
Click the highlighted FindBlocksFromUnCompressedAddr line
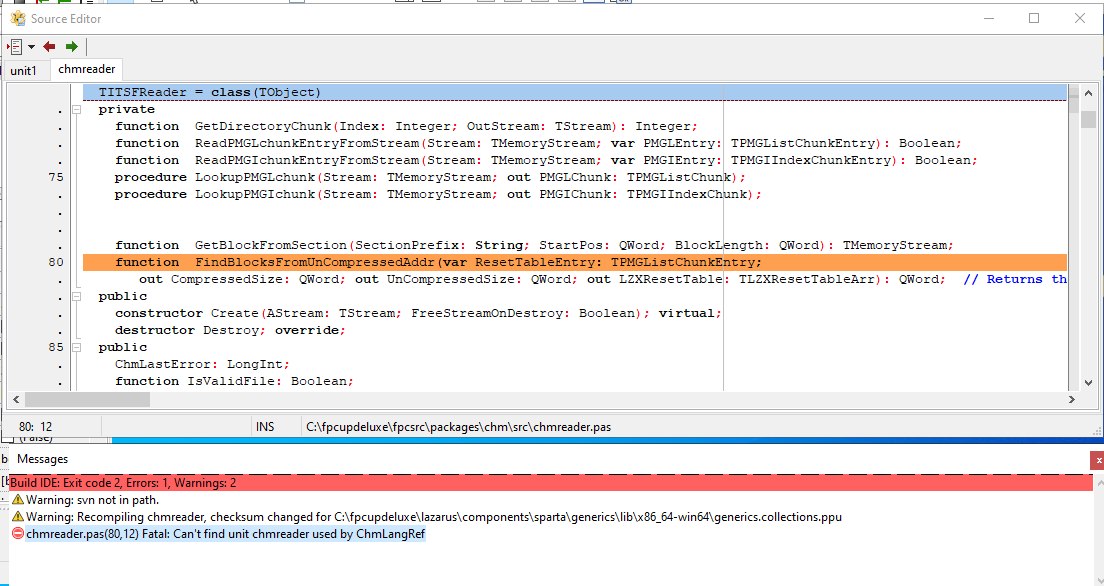tap(575, 262)
